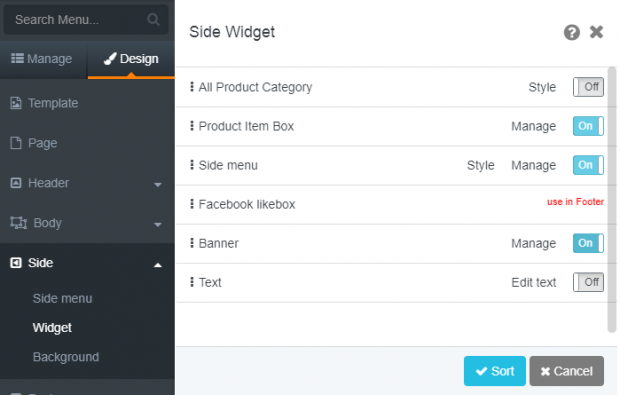Turn on All Product Category toggle
The image size is (620, 395).
click(588, 87)
